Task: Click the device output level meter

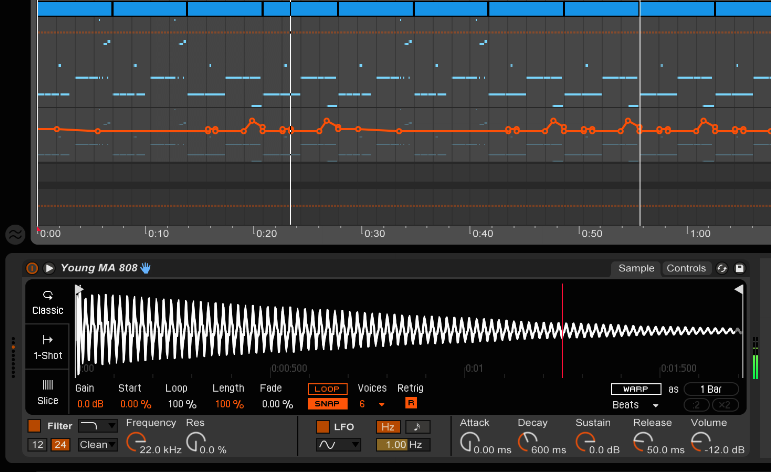Action: (756, 358)
